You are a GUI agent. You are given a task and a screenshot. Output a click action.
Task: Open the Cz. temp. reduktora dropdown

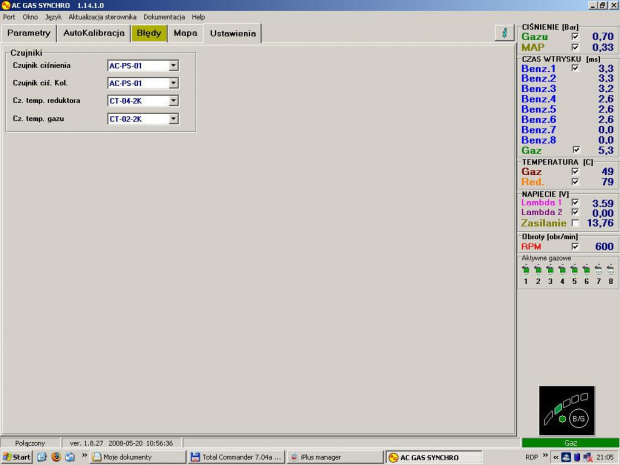click(173, 101)
